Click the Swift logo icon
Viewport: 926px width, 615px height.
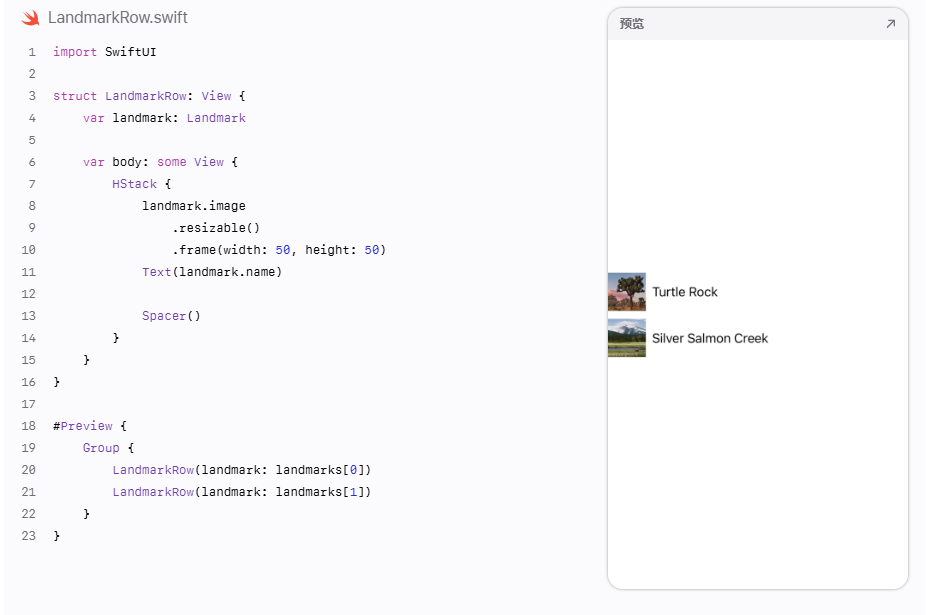pyautogui.click(x=31, y=18)
